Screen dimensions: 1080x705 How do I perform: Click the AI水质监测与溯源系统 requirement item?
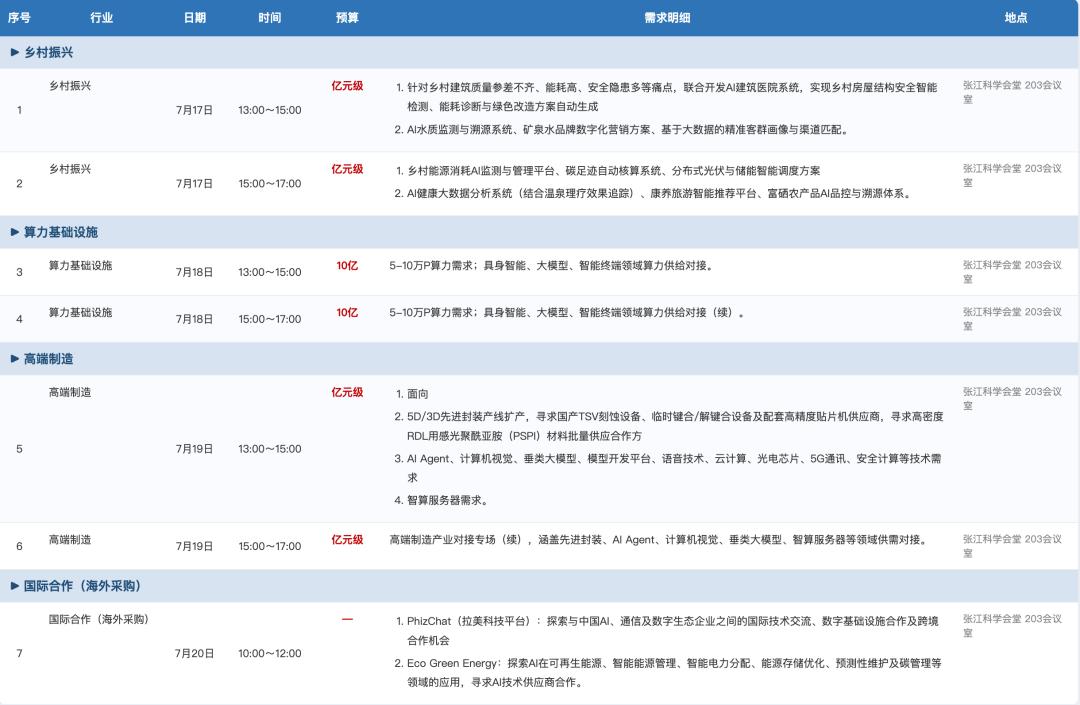[627, 129]
